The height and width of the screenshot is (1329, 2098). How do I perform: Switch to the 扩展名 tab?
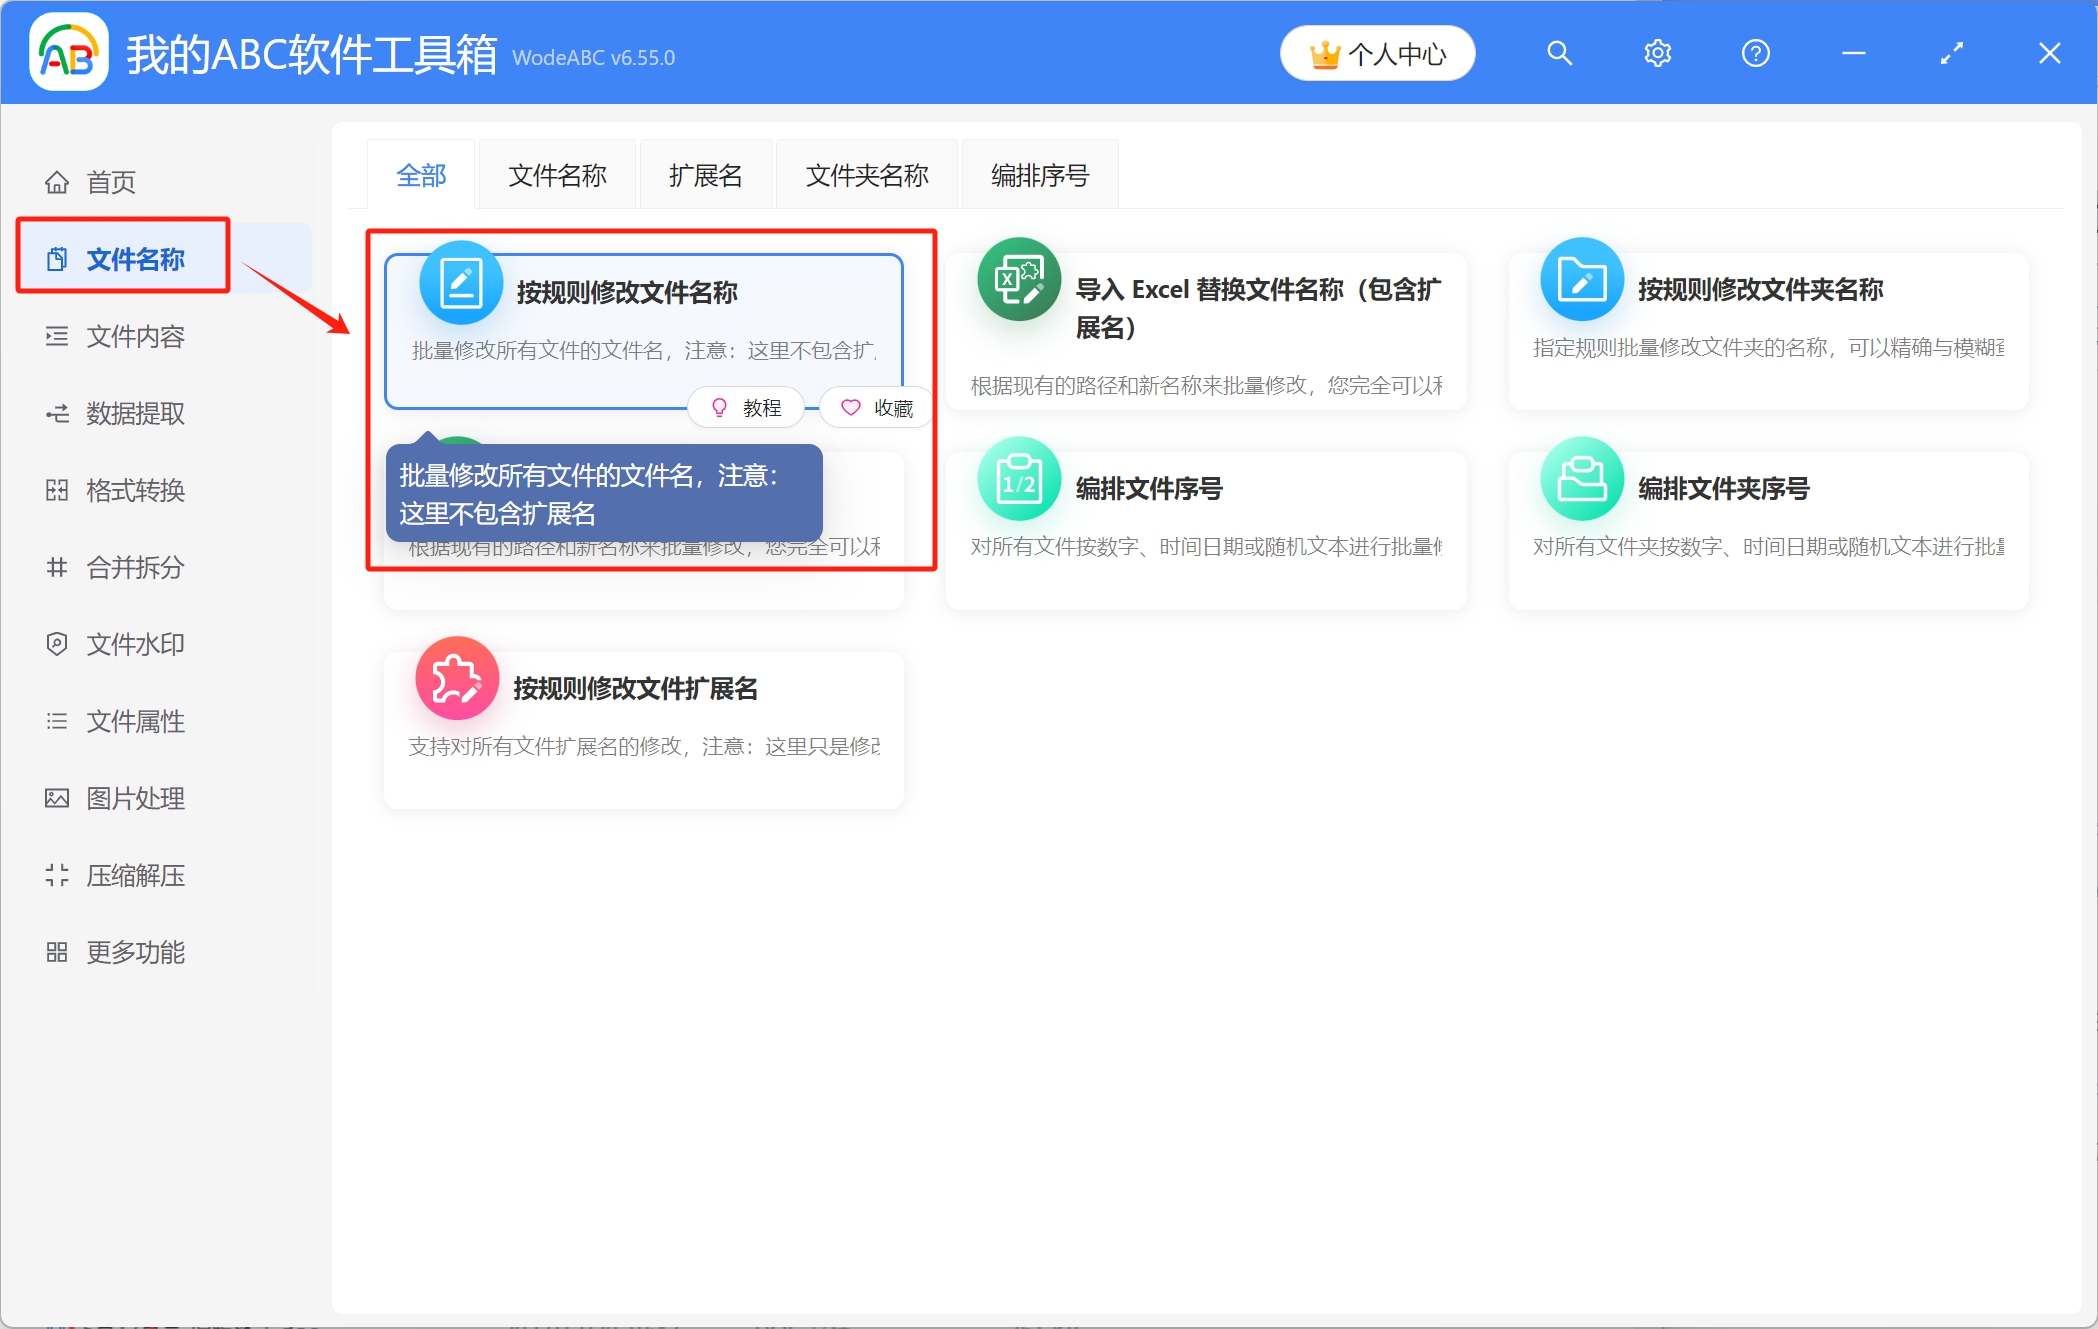705,174
